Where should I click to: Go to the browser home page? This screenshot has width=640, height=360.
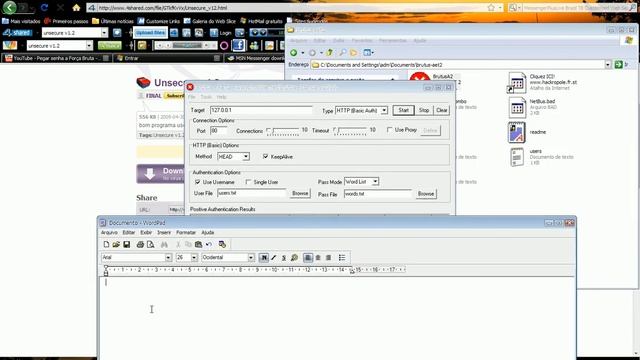tap(76, 7)
